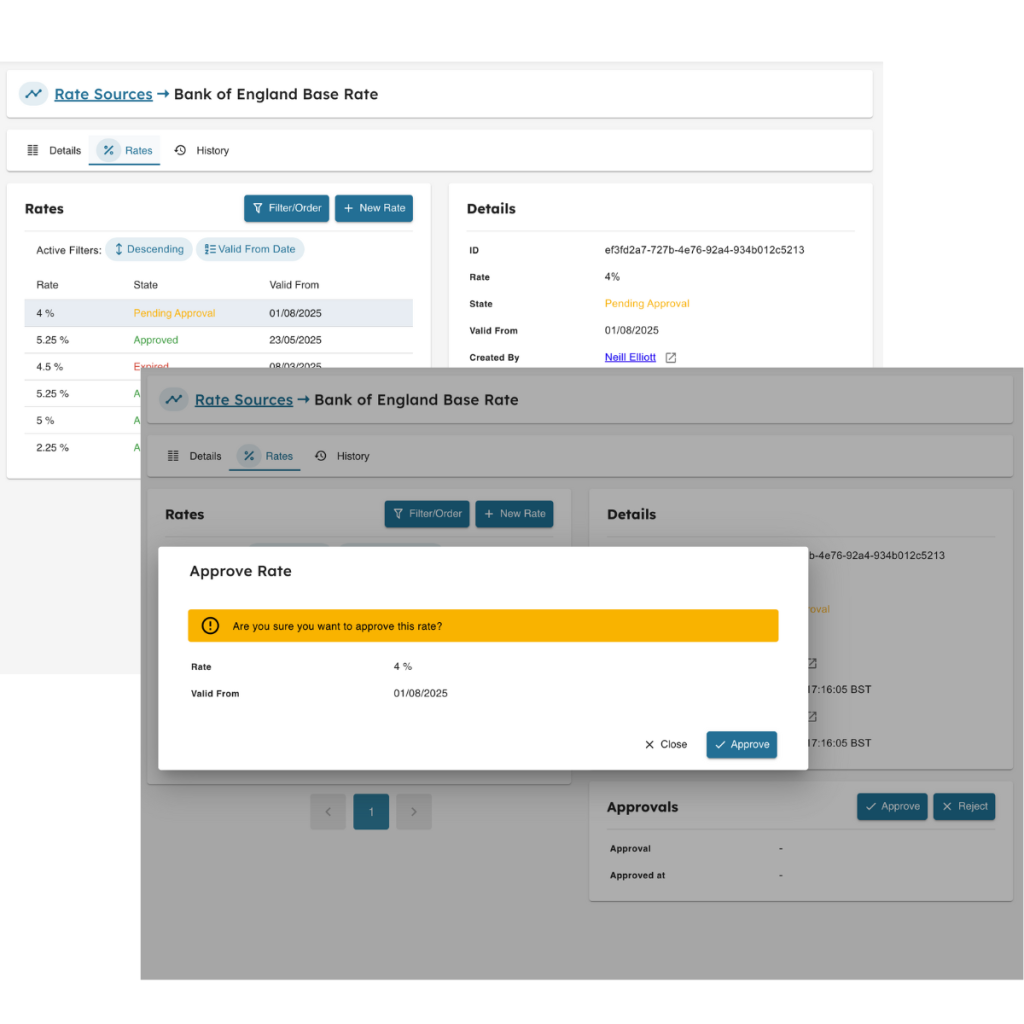The height and width of the screenshot is (1024, 1024).
Task: Open the History tab in the front window
Action: [x=342, y=456]
